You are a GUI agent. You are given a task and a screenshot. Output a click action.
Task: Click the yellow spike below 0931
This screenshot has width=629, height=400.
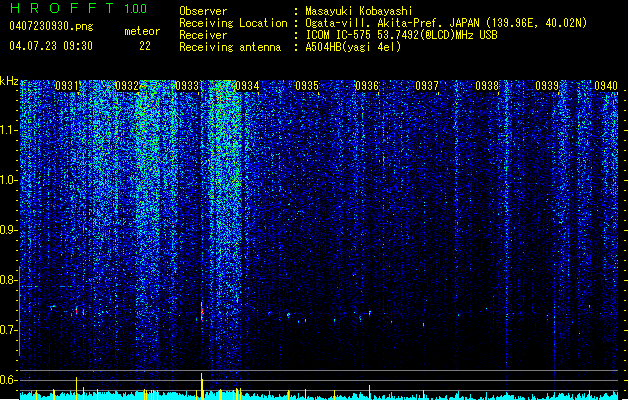click(x=76, y=388)
